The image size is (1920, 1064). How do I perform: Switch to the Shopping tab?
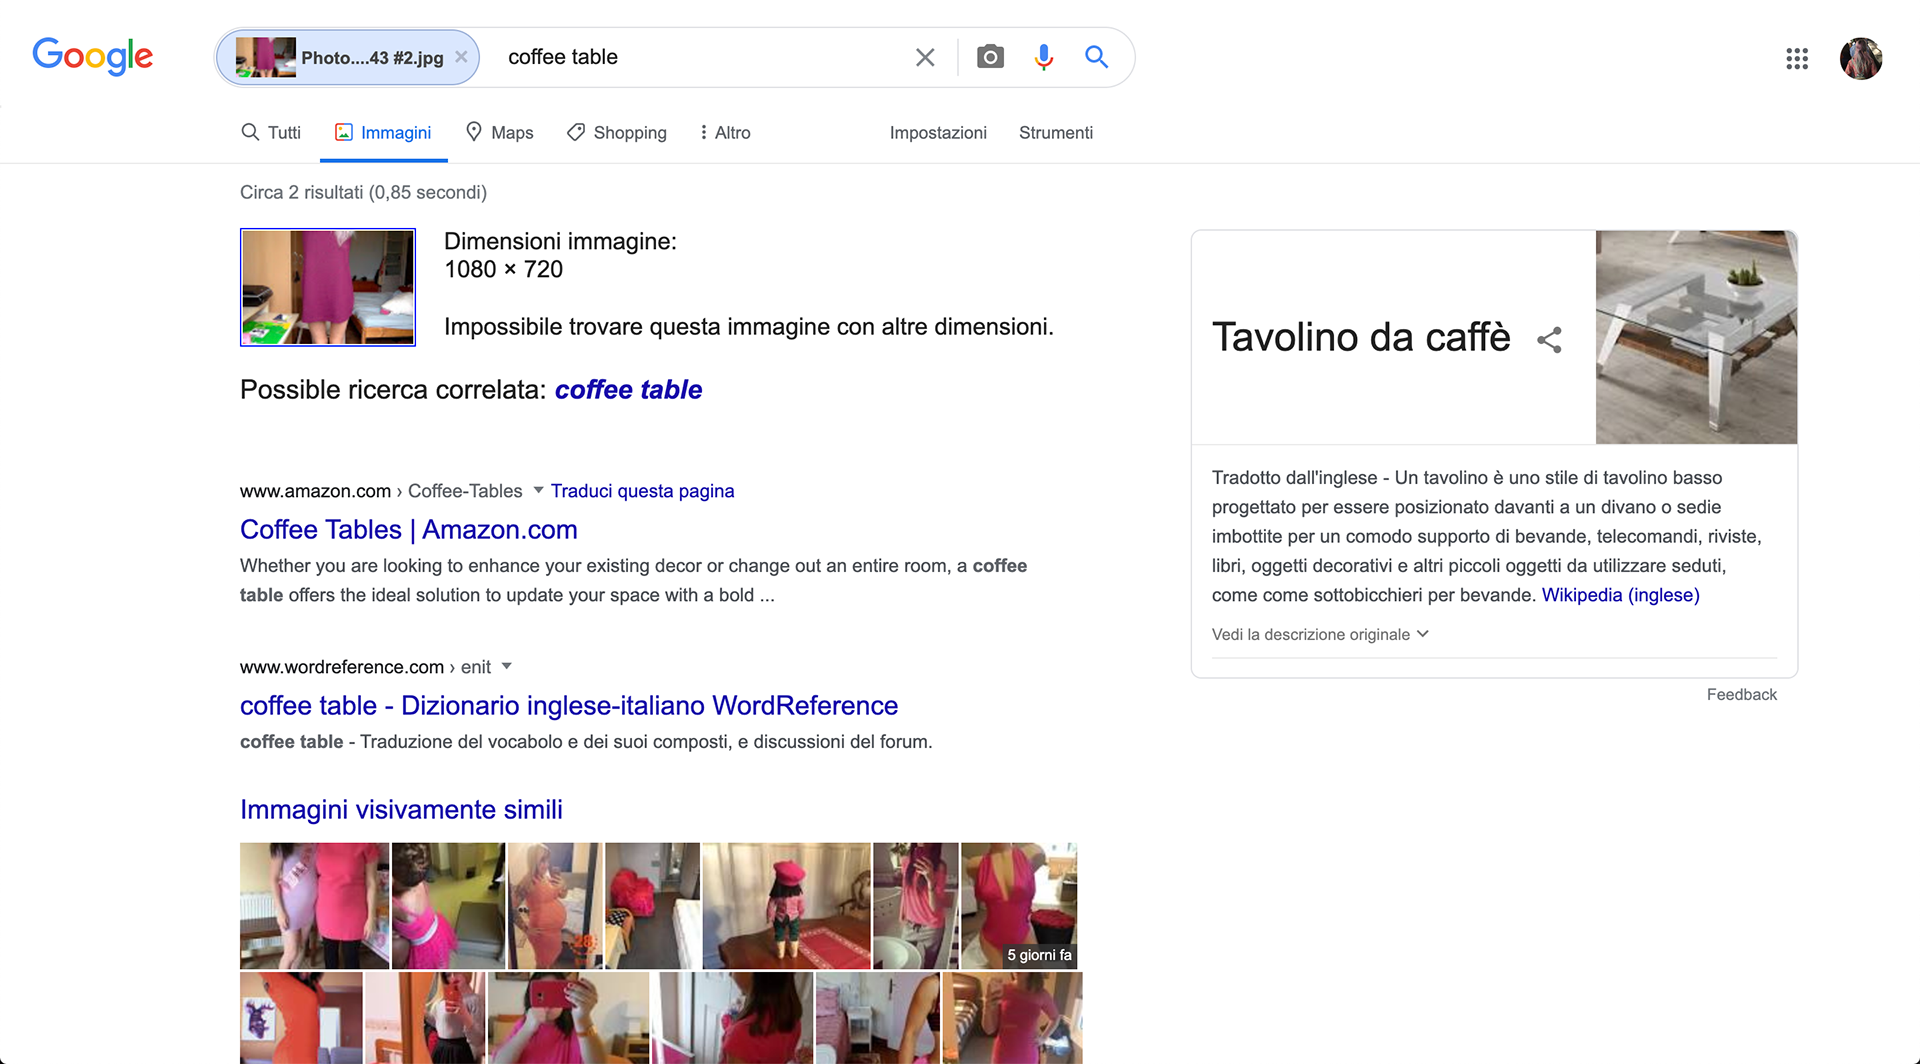tap(617, 132)
